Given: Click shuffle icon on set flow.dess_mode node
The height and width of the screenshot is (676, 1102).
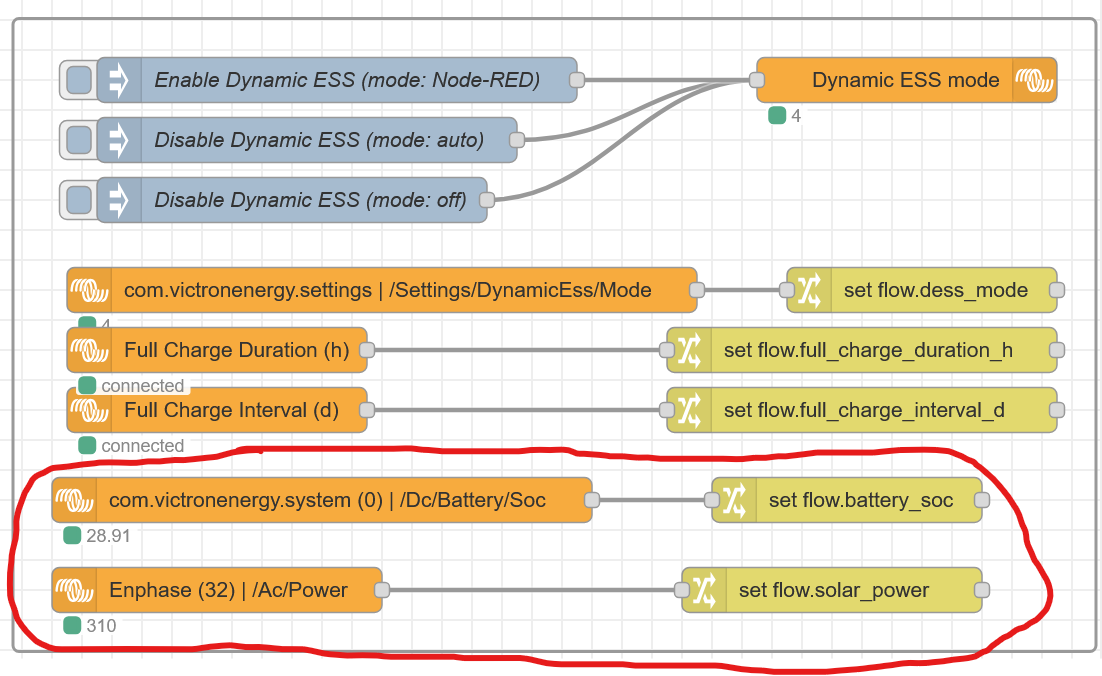Looking at the screenshot, I should [x=809, y=290].
